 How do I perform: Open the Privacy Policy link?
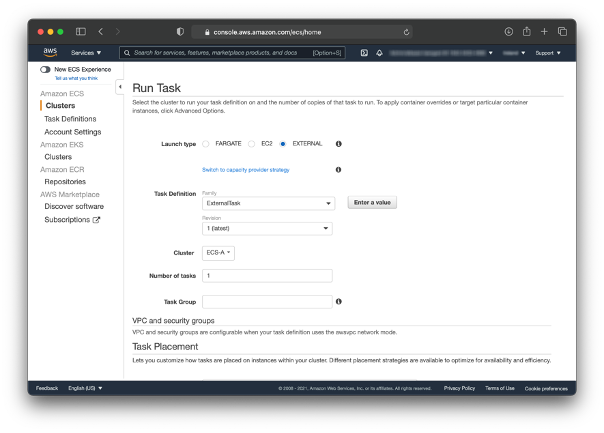pos(459,388)
